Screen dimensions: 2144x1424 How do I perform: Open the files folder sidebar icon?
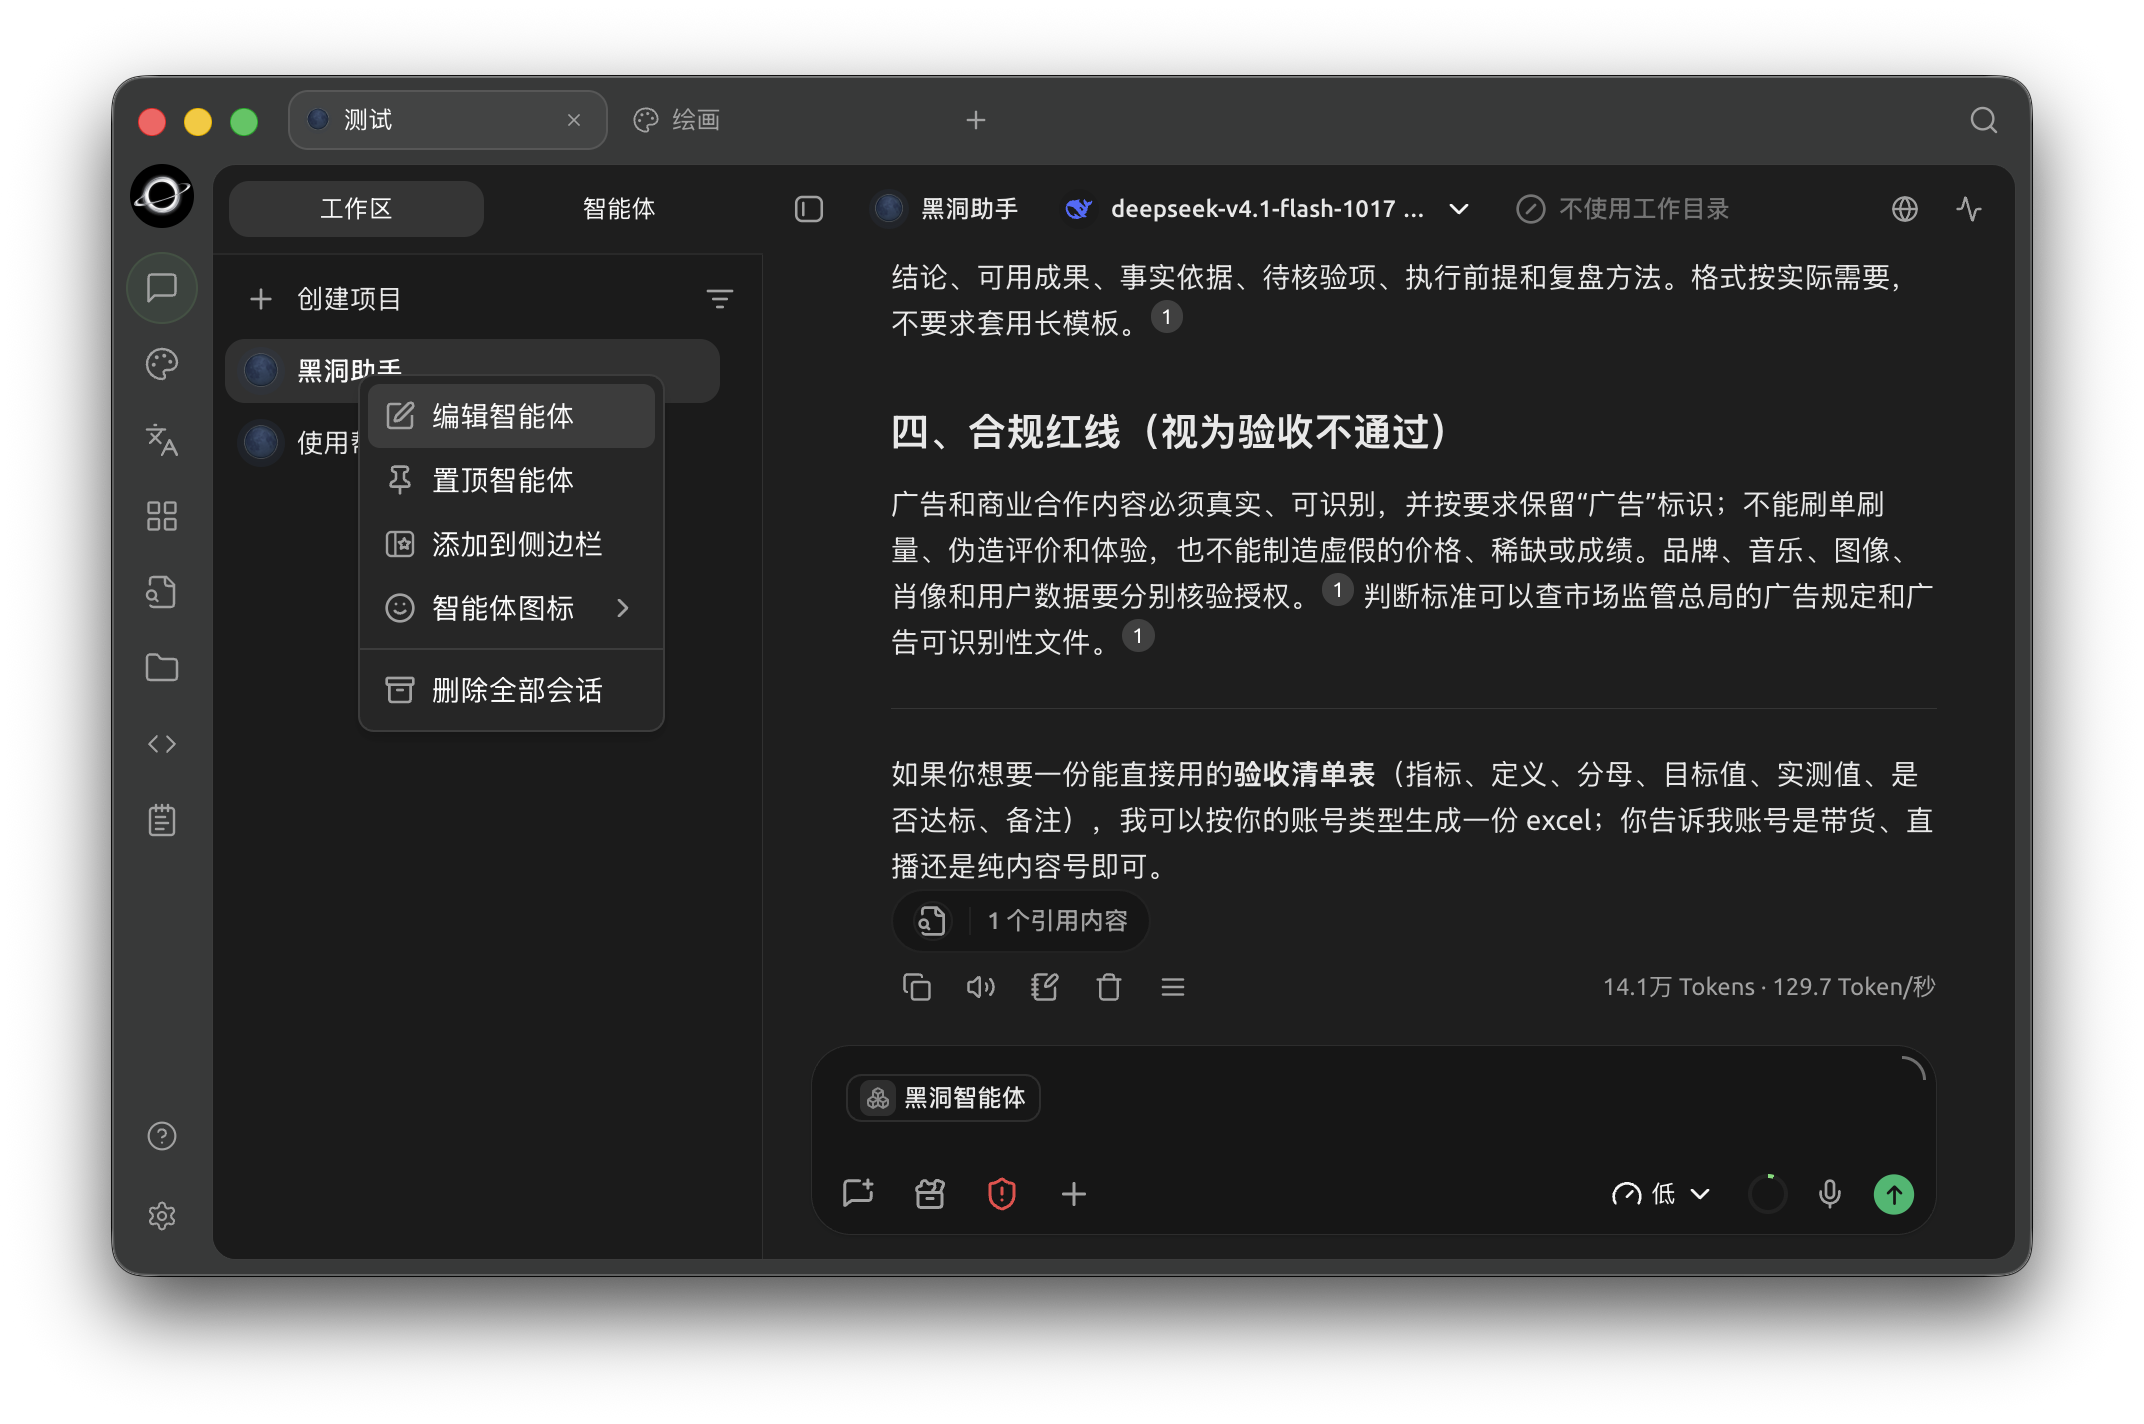point(162,668)
